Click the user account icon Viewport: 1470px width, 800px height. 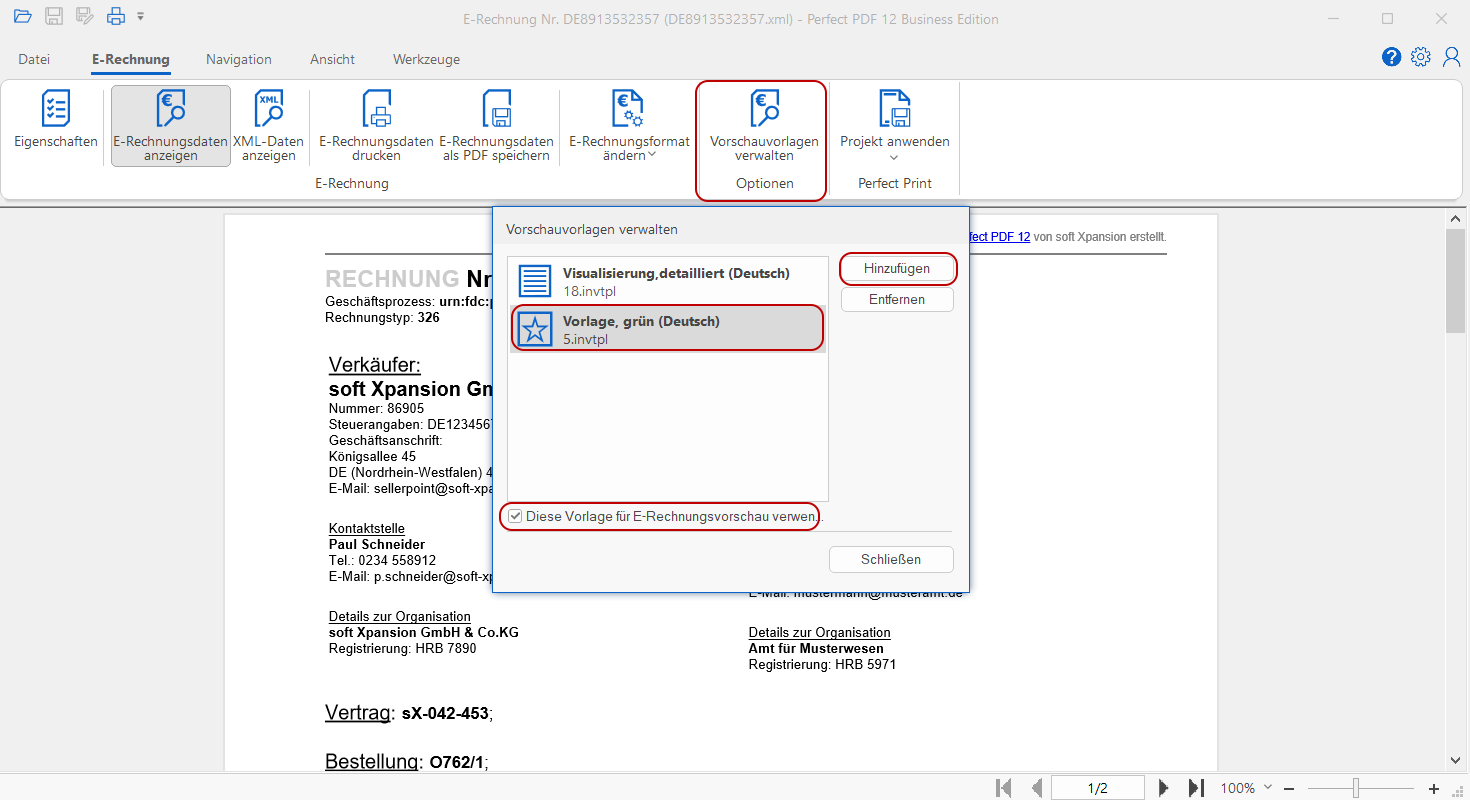click(1451, 57)
